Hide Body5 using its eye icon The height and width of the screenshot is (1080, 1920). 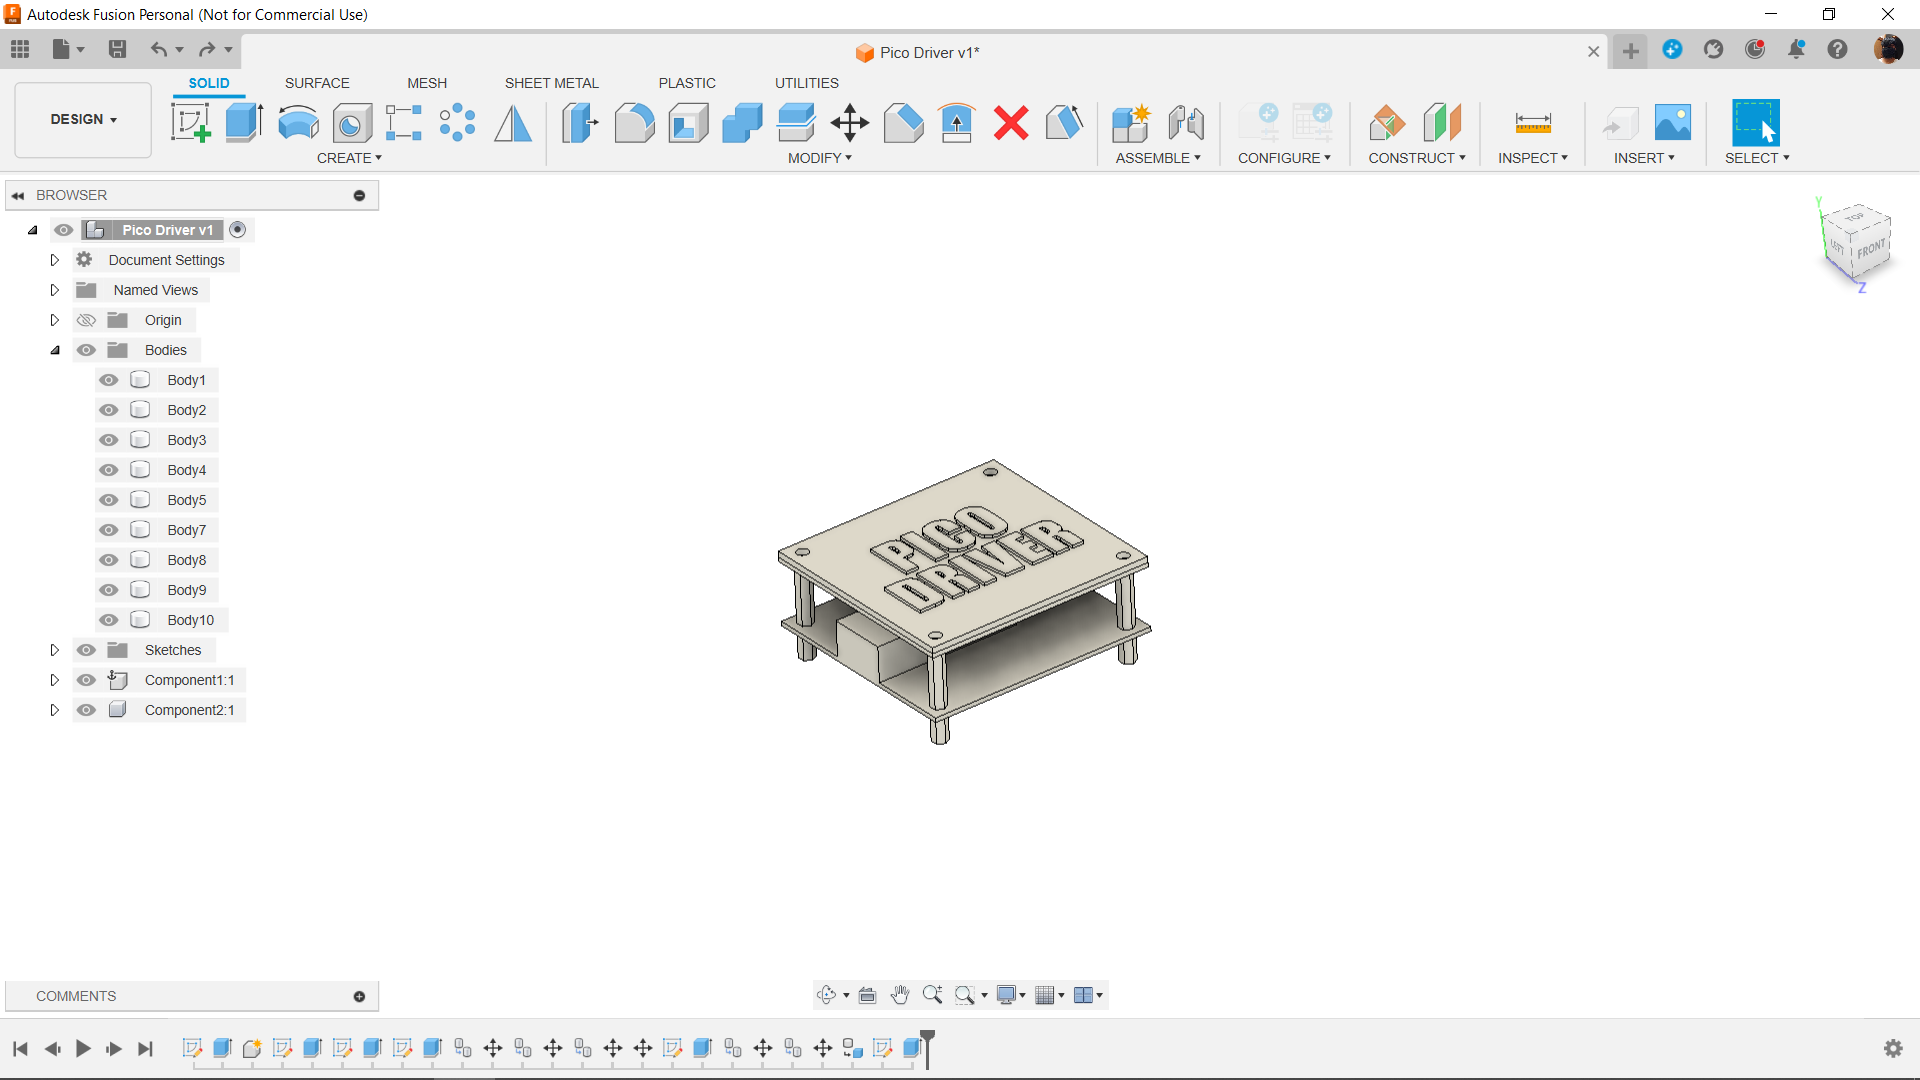pos(109,500)
